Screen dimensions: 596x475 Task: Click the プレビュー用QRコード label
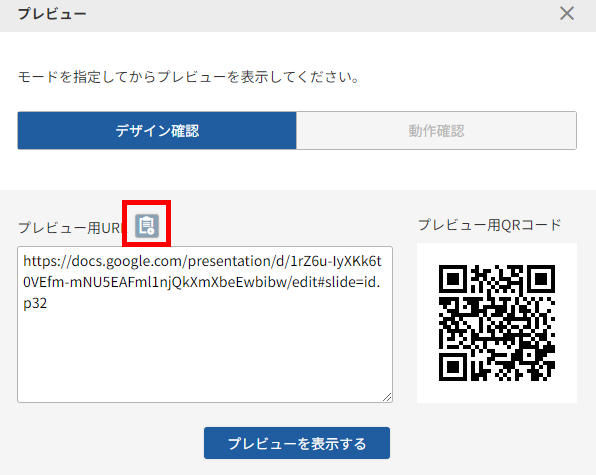(x=490, y=225)
